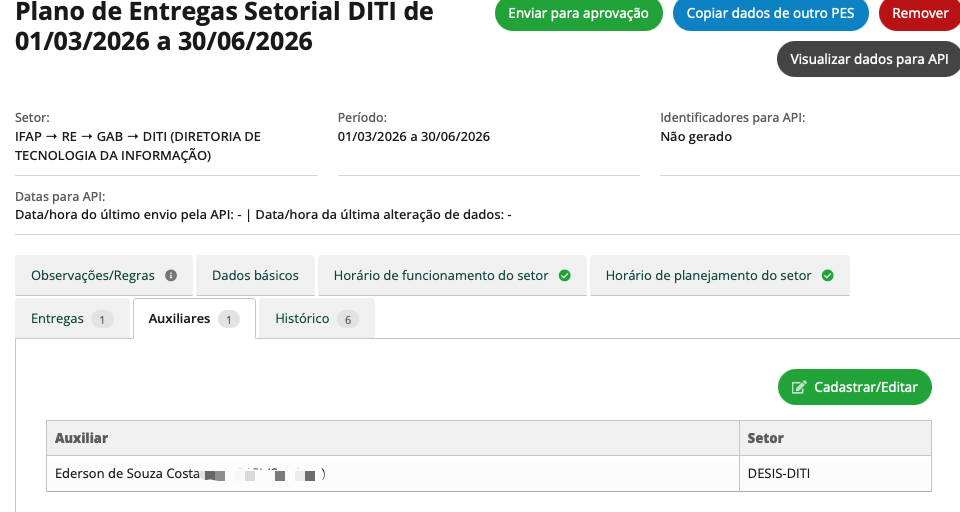Click the info icon on Observações/Regras tab
The width and height of the screenshot is (960, 512).
coord(171,276)
